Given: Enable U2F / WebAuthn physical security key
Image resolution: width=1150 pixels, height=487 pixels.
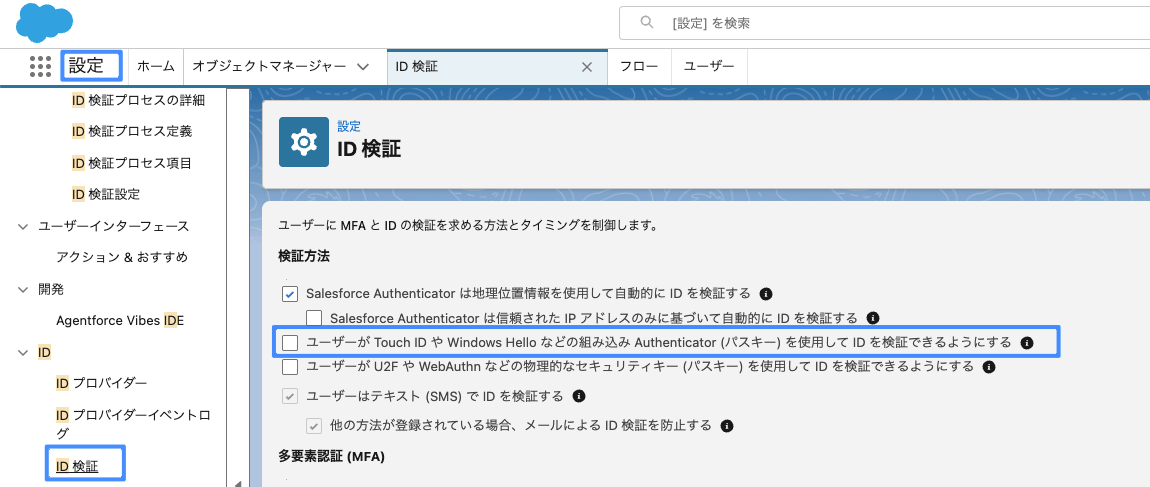Looking at the screenshot, I should click(290, 366).
